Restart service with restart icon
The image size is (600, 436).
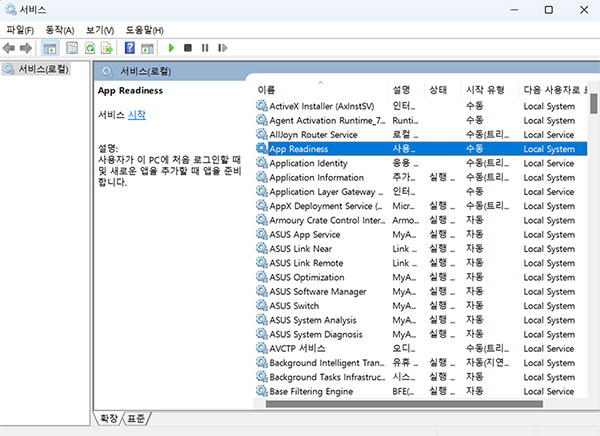pos(223,48)
